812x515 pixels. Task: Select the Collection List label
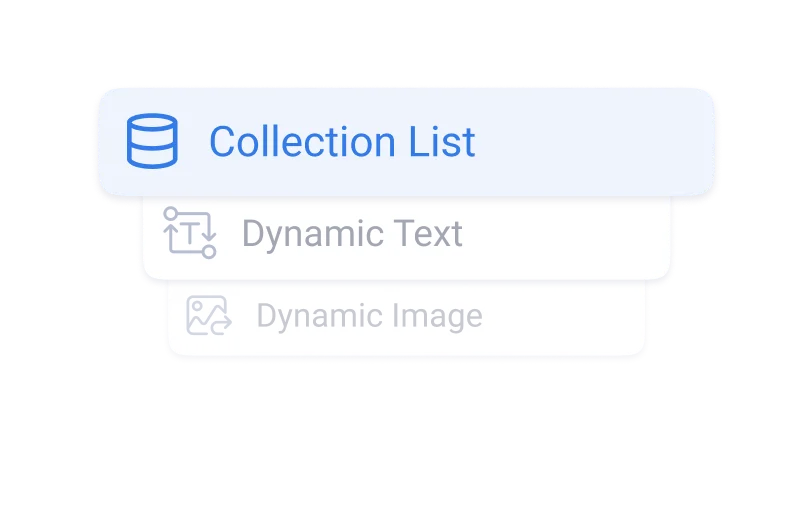[x=342, y=142]
